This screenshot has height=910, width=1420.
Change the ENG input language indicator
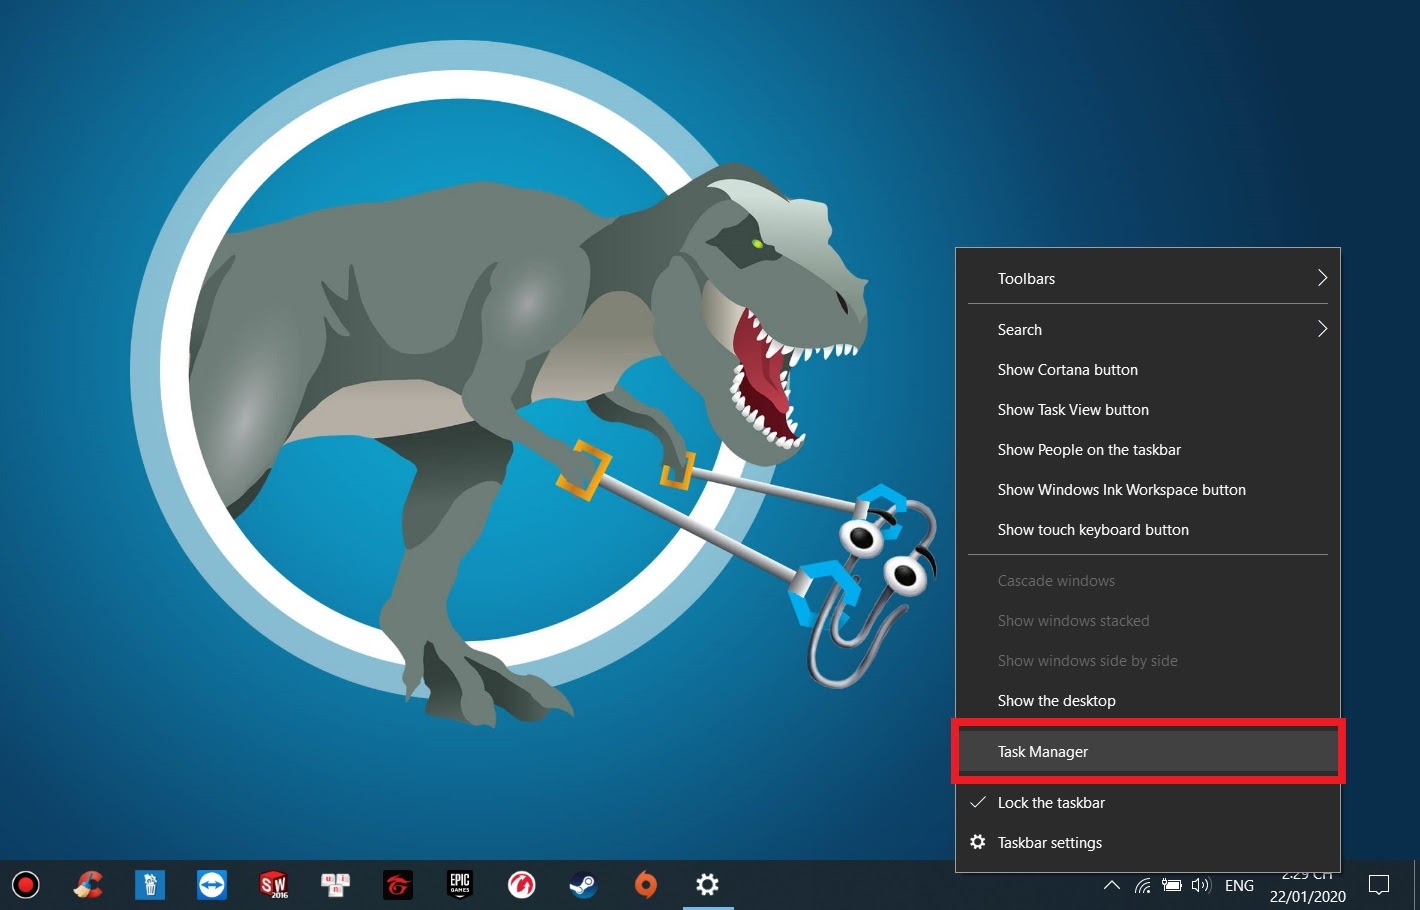1239,886
